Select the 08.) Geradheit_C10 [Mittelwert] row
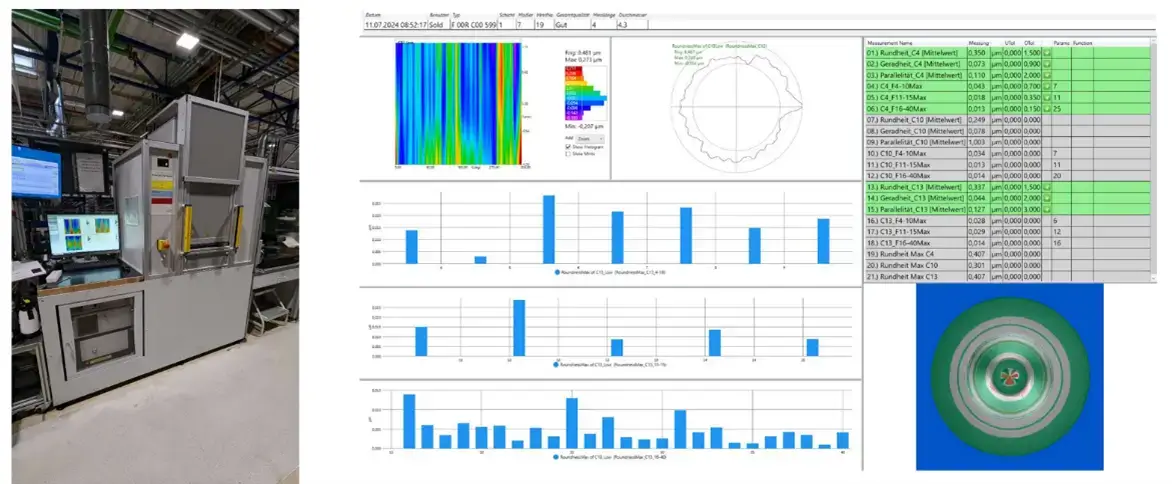 [x=1010, y=131]
